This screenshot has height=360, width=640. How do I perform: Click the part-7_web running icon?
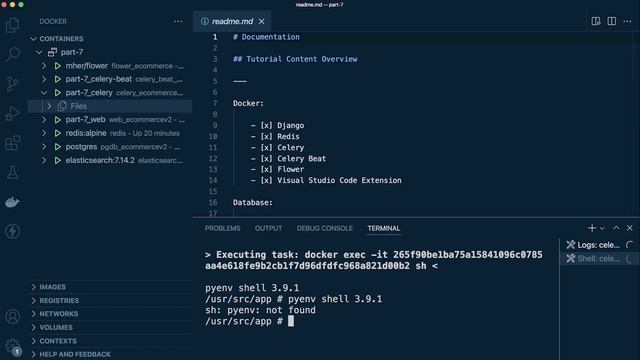[x=58, y=120]
